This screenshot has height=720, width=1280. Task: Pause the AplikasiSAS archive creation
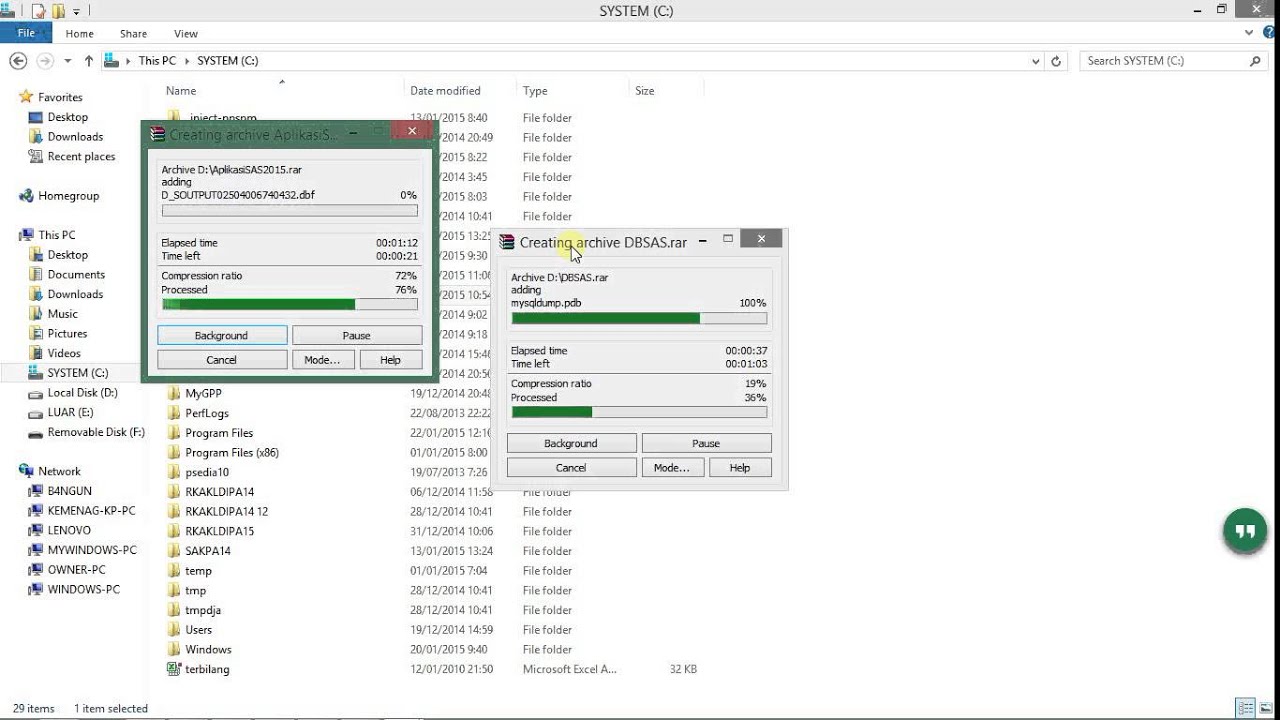coord(357,335)
